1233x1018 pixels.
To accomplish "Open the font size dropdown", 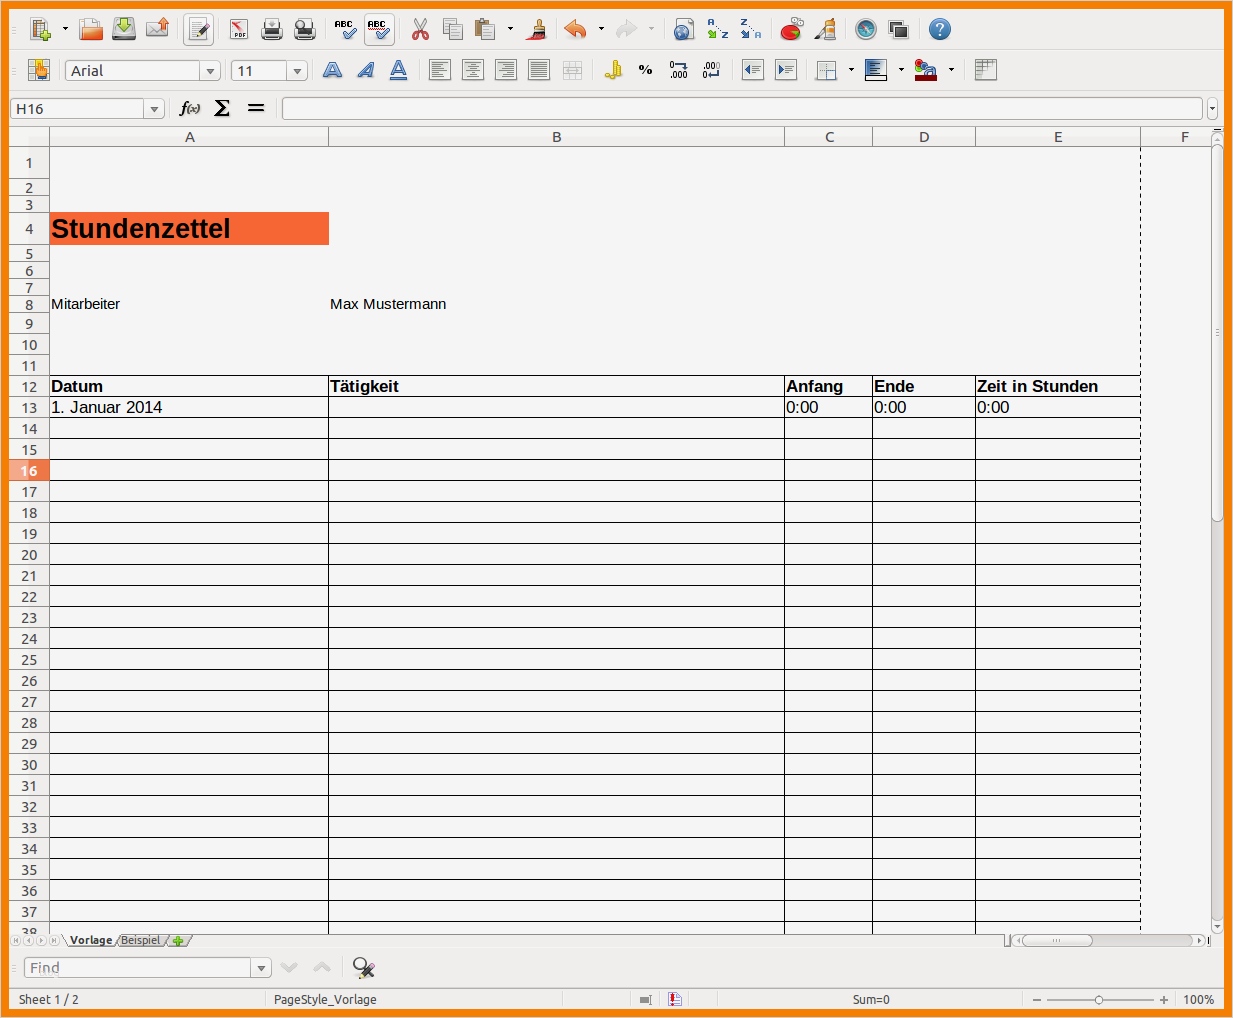I will click(x=297, y=70).
